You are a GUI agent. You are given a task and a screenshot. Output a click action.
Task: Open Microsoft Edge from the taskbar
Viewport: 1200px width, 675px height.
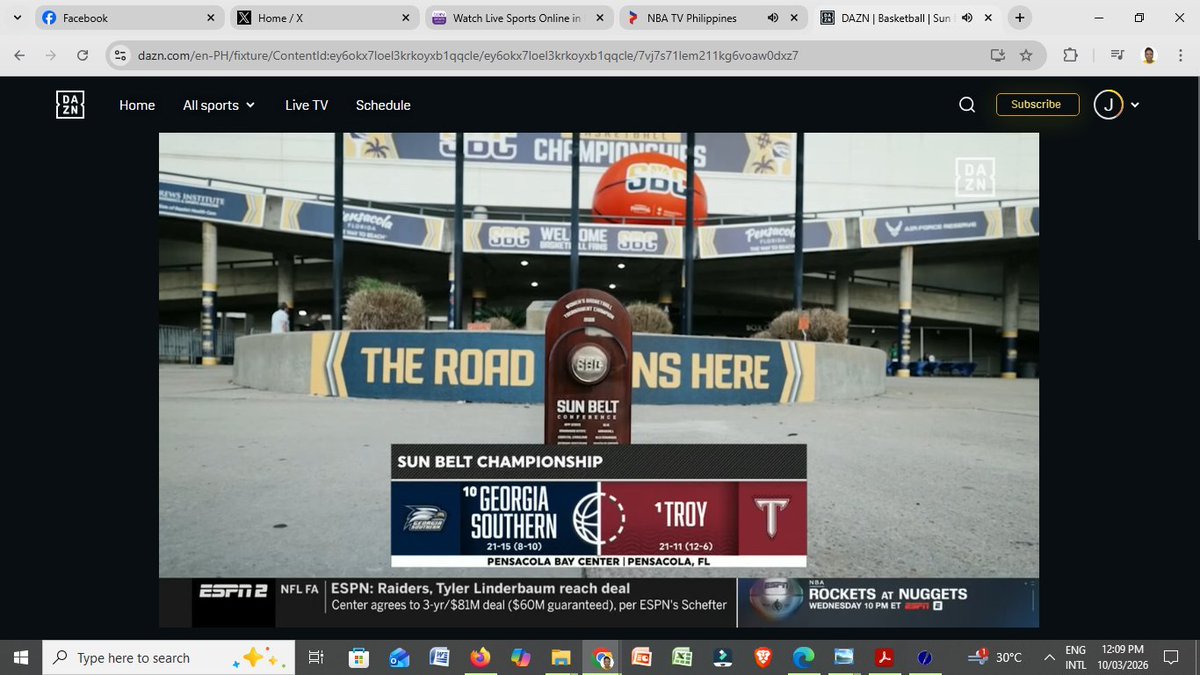(x=803, y=657)
